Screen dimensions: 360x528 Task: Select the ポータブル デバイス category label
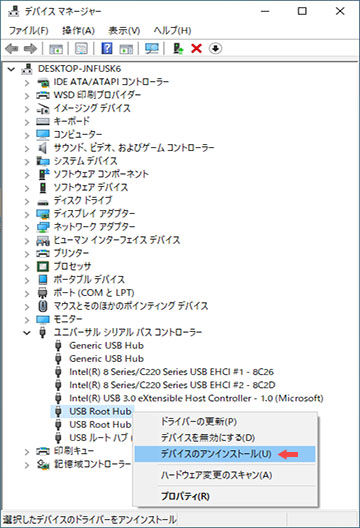[x=89, y=280]
